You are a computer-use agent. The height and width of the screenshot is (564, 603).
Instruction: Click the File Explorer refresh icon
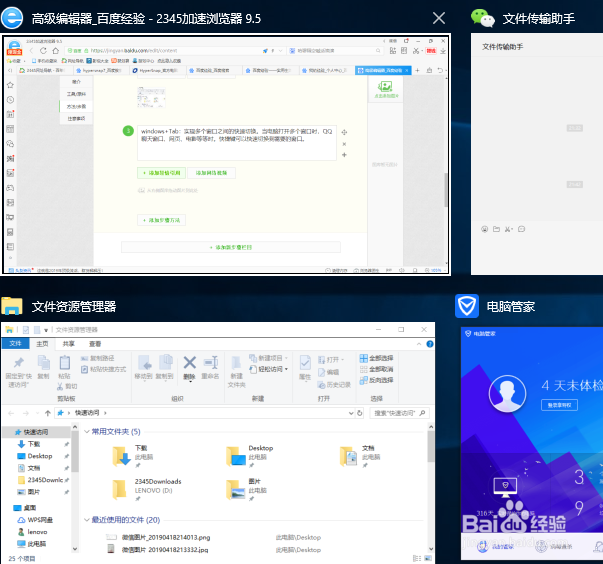360,413
